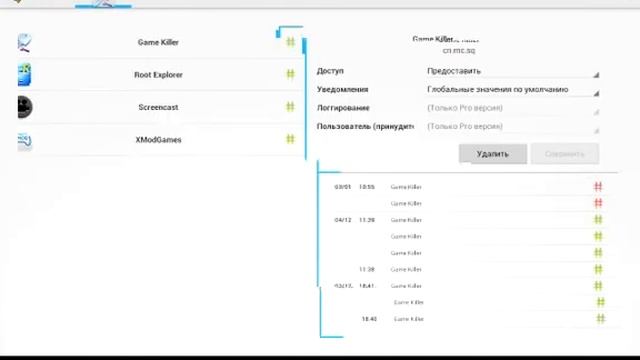
Task: Click the 11:28 time entry in the log
Action: pos(367,269)
